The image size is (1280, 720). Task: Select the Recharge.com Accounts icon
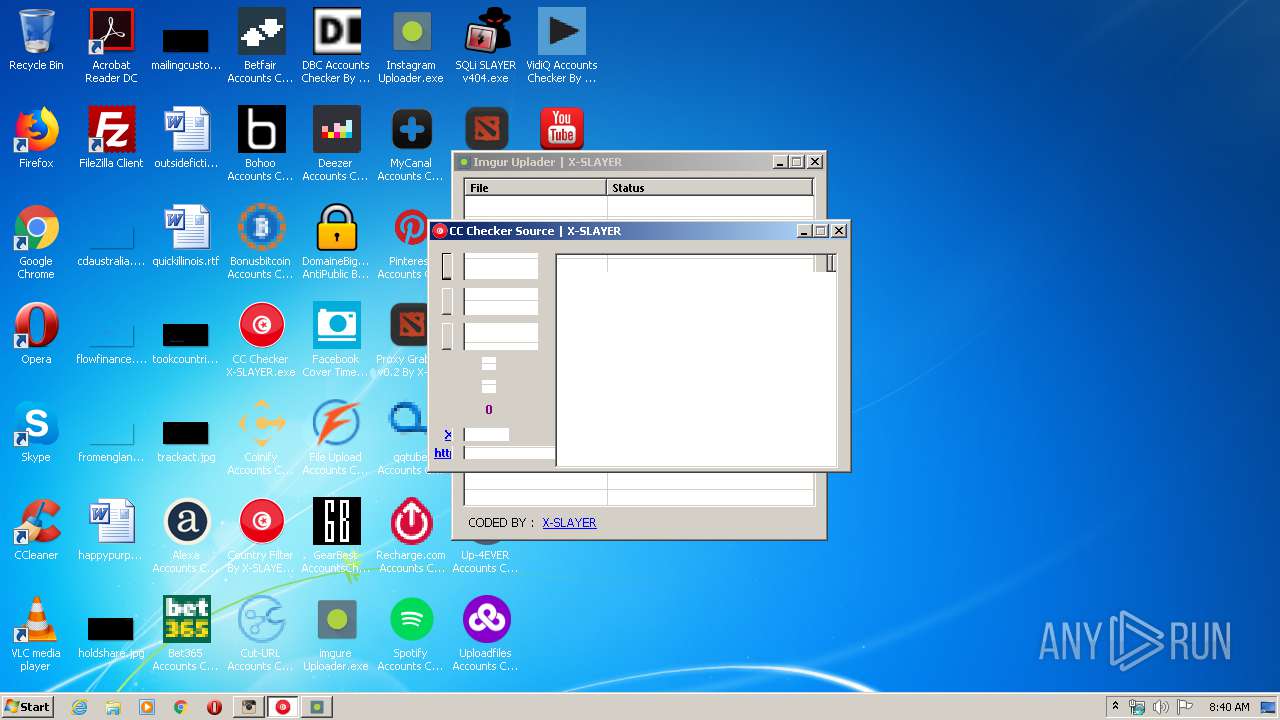click(411, 536)
